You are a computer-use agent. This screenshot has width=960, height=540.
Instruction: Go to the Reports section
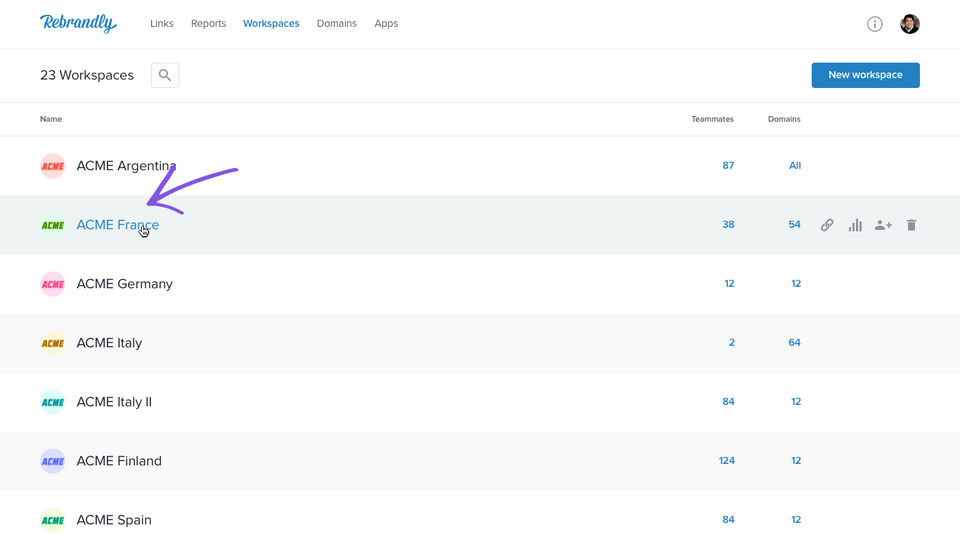pyautogui.click(x=208, y=23)
